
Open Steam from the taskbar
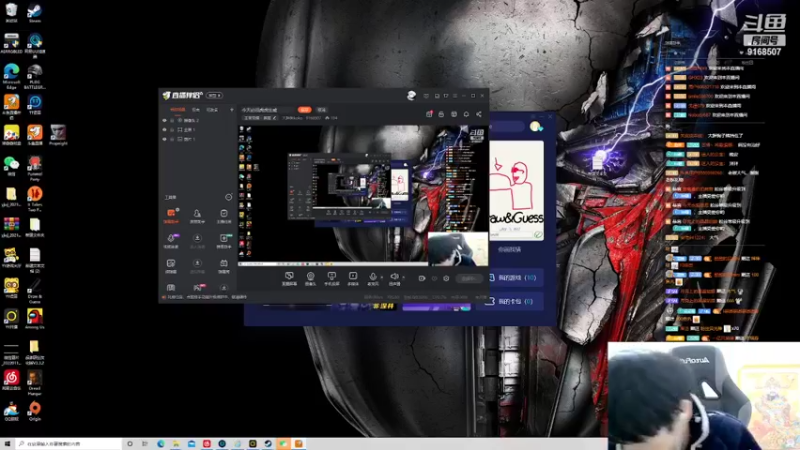pyautogui.click(x=268, y=444)
